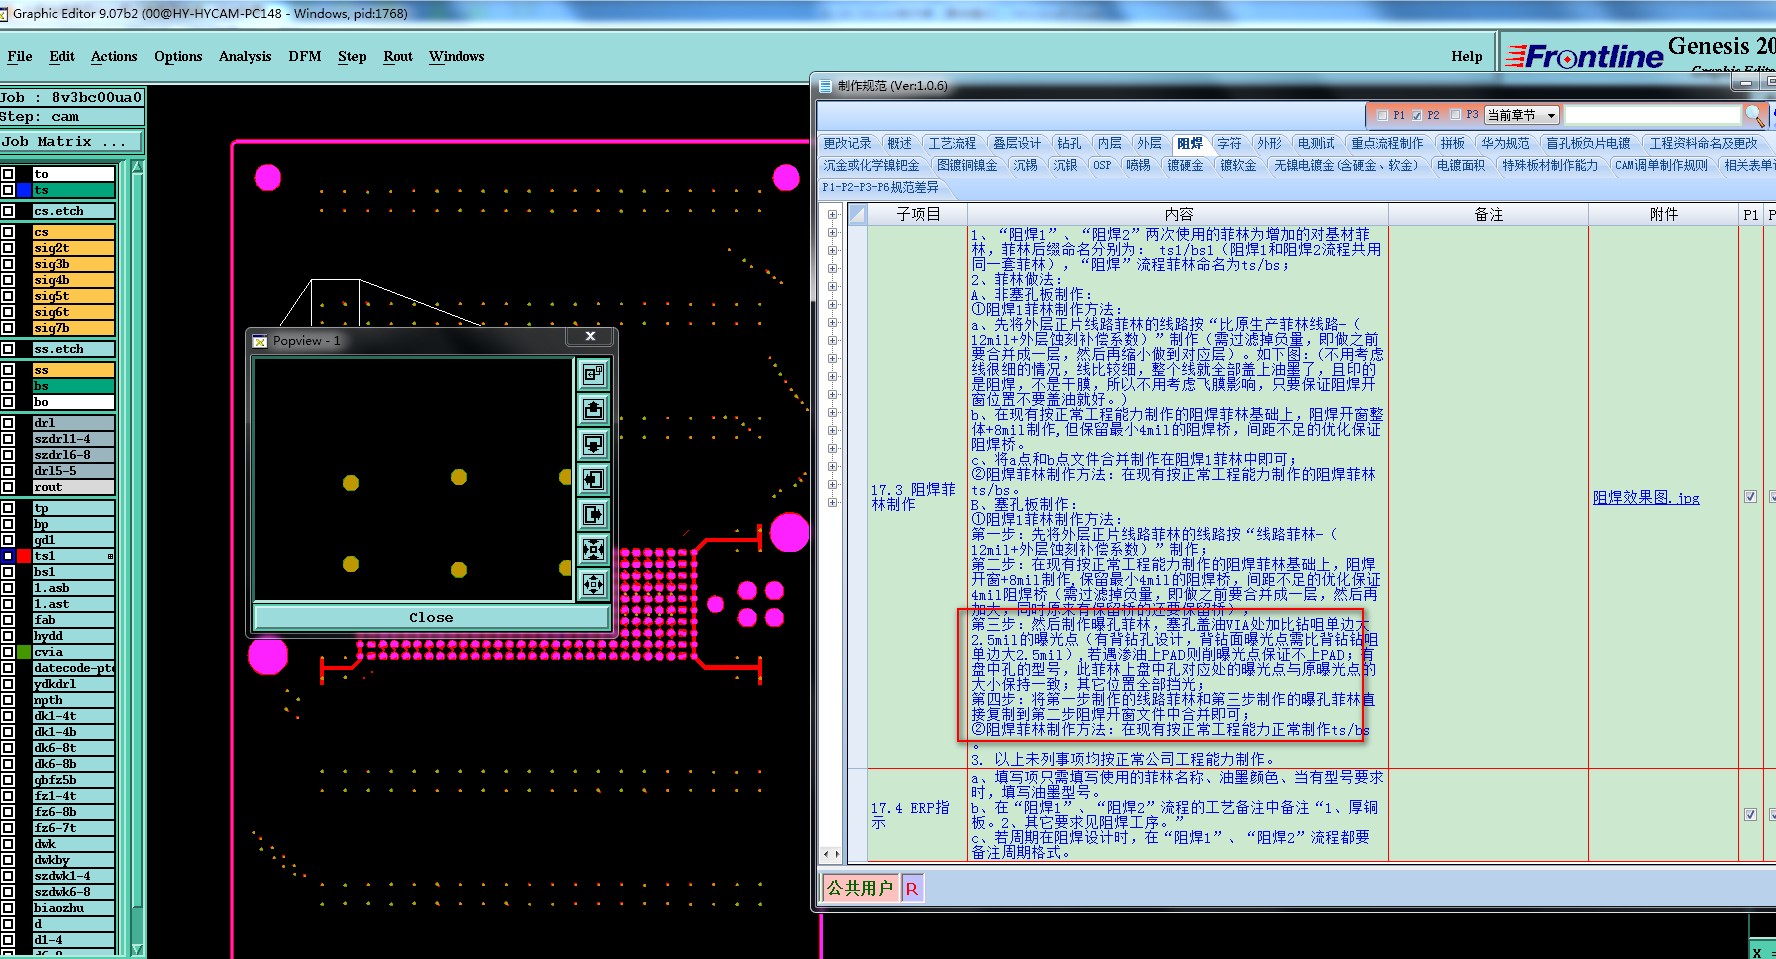
Task: Click the layer list vertical scrollbar up arrow
Action: [x=138, y=167]
